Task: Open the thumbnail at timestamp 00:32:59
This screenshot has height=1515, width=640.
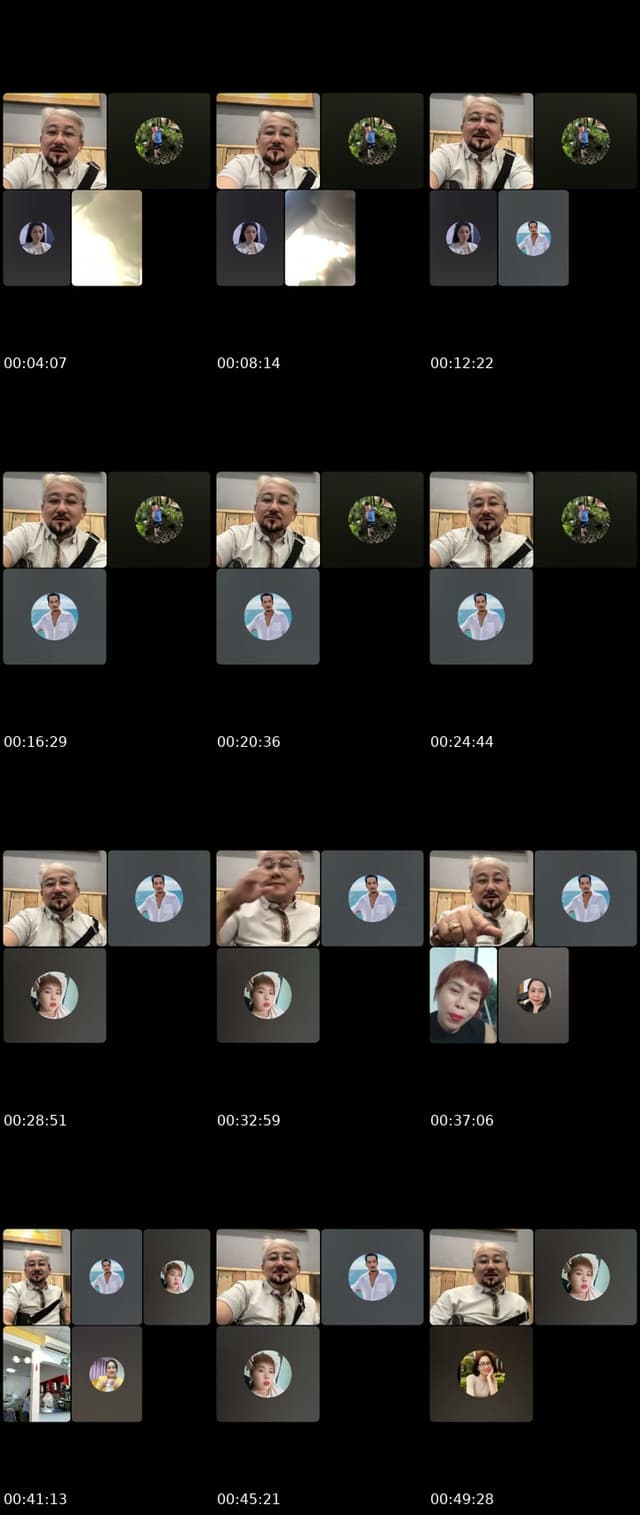Action: point(320,947)
